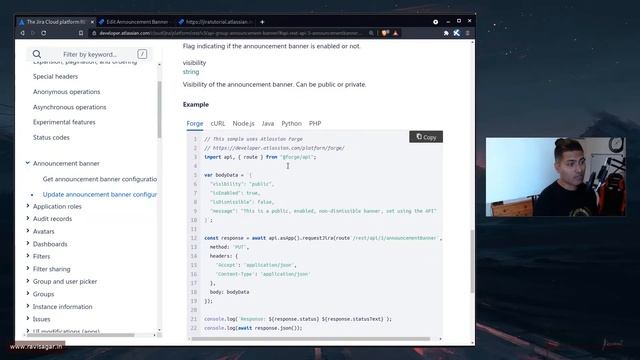Select the Java example tab
Image resolution: width=640 pixels, height=360 pixels.
pos(268,123)
